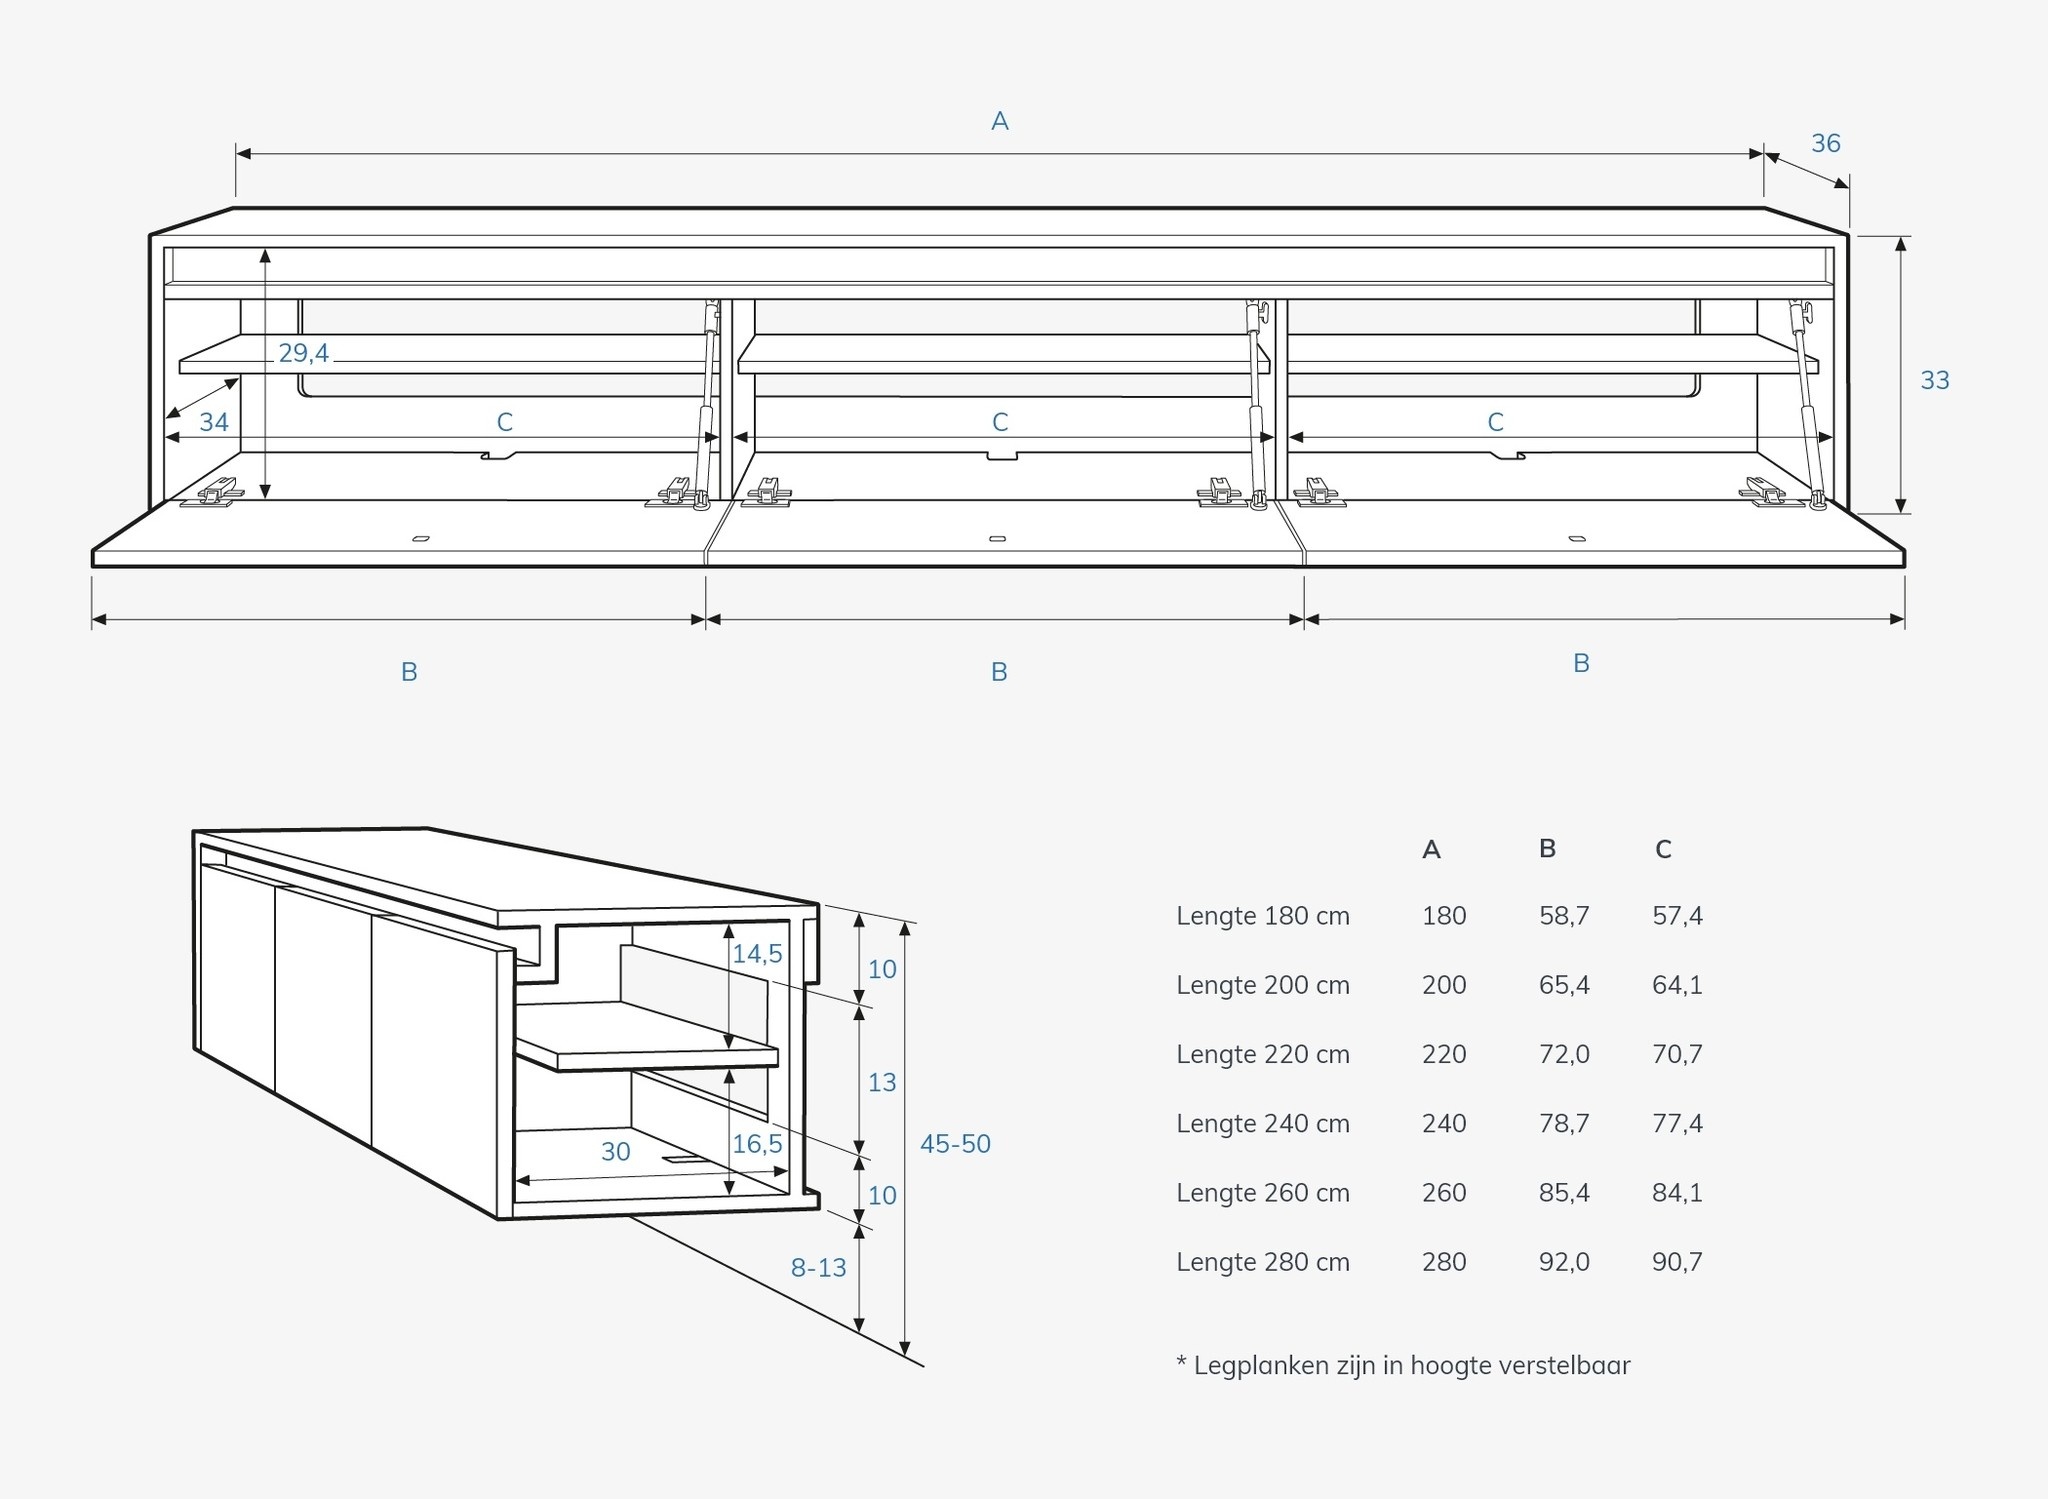Click the "Lengte 280 cm" row label
Screen dimensions: 2048x1499
(x=1262, y=1262)
